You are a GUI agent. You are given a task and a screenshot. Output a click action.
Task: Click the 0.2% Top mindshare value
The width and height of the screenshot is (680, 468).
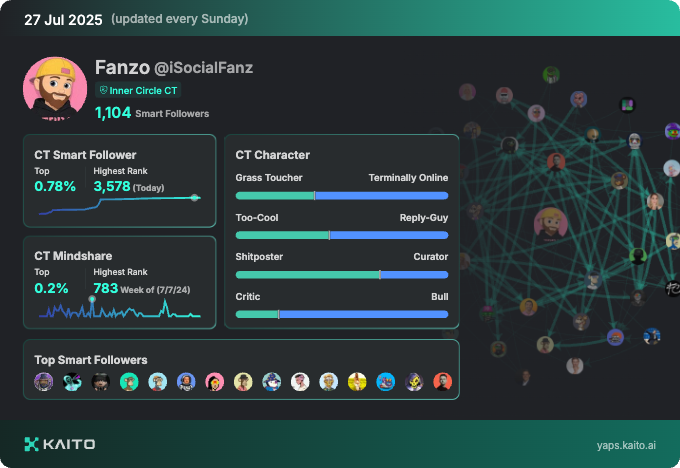51,288
